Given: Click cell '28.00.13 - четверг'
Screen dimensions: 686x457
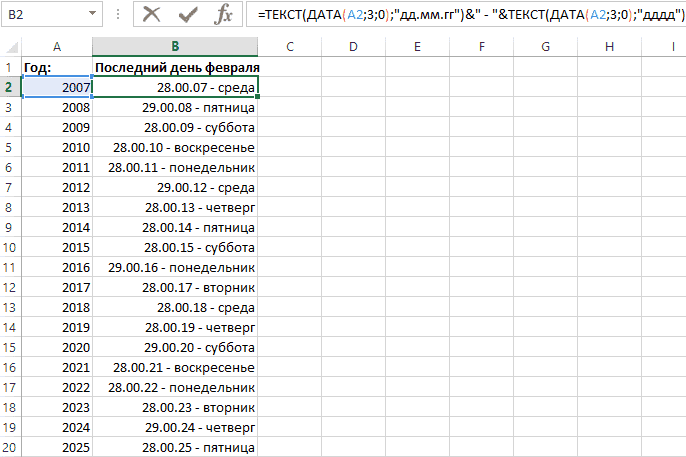Looking at the screenshot, I should pos(175,207).
